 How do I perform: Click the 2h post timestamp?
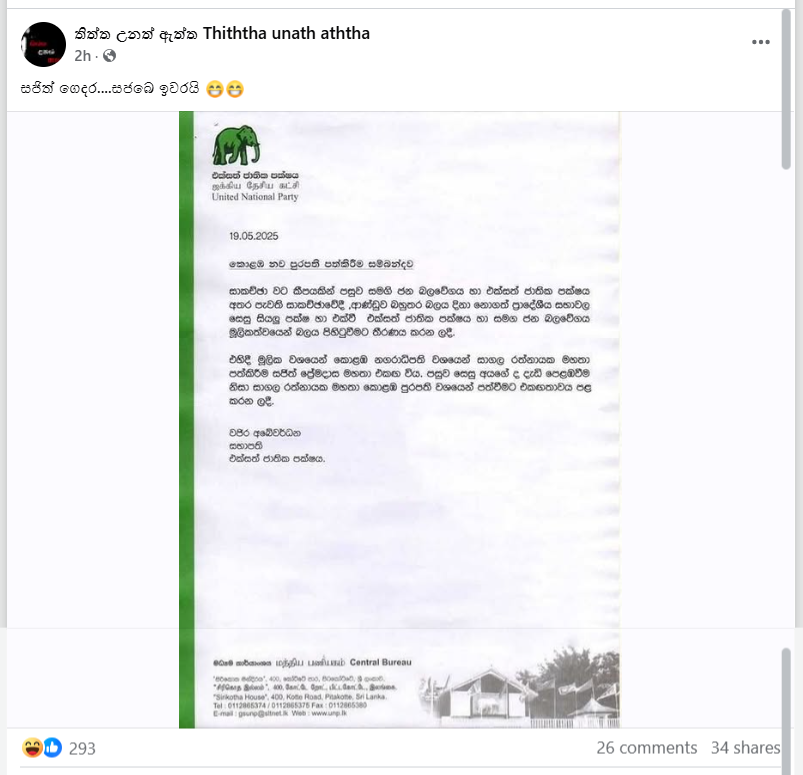pyautogui.click(x=82, y=55)
